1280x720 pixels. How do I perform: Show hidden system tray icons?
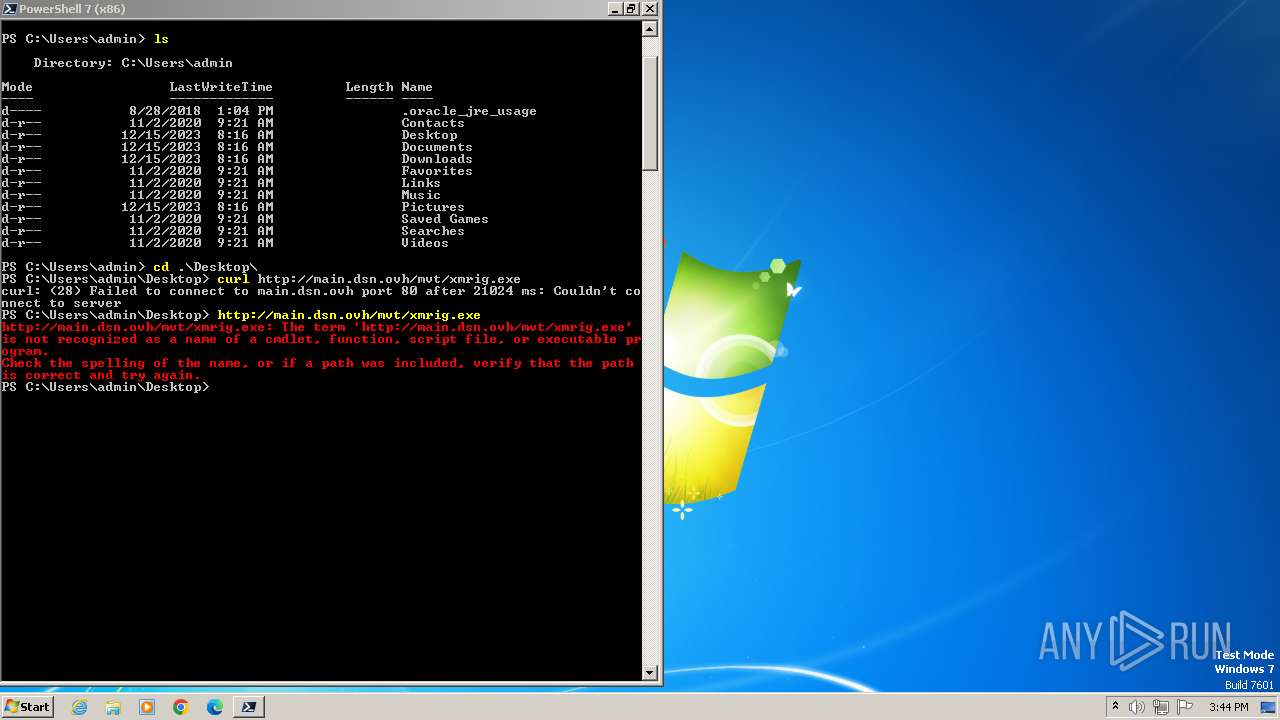[x=1115, y=707]
